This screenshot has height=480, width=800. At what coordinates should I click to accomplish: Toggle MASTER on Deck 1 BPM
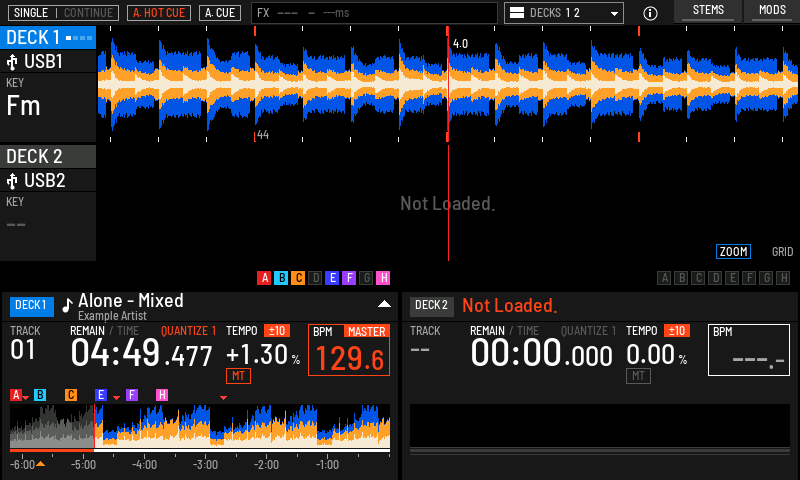pos(366,332)
